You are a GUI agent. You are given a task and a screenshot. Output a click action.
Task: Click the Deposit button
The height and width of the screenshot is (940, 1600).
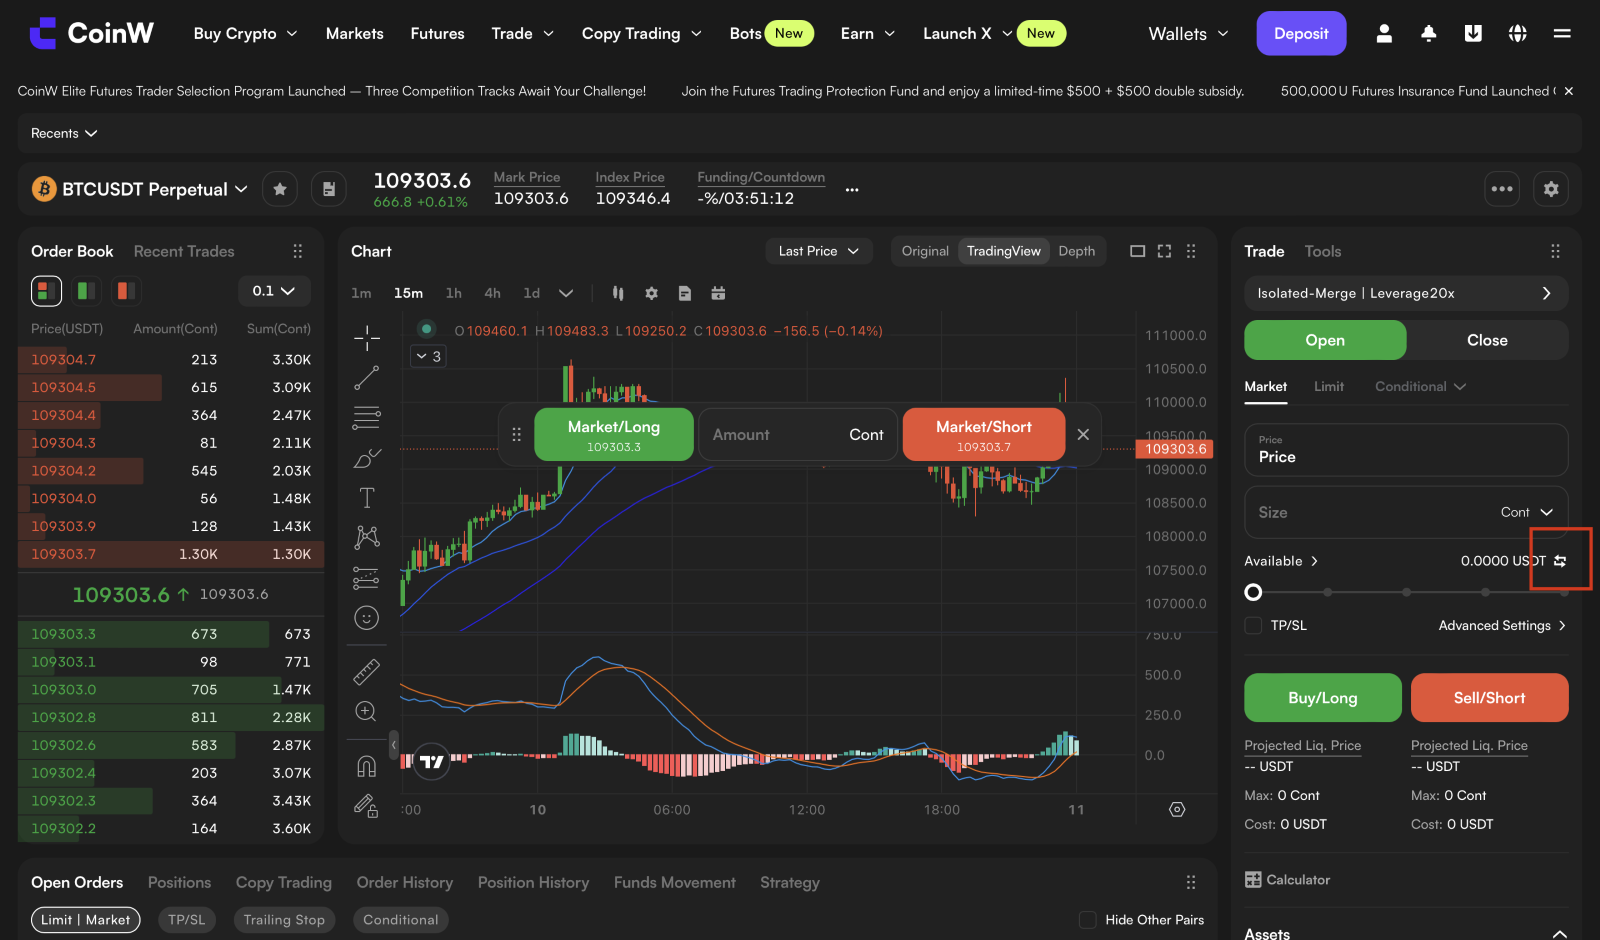pyautogui.click(x=1301, y=34)
